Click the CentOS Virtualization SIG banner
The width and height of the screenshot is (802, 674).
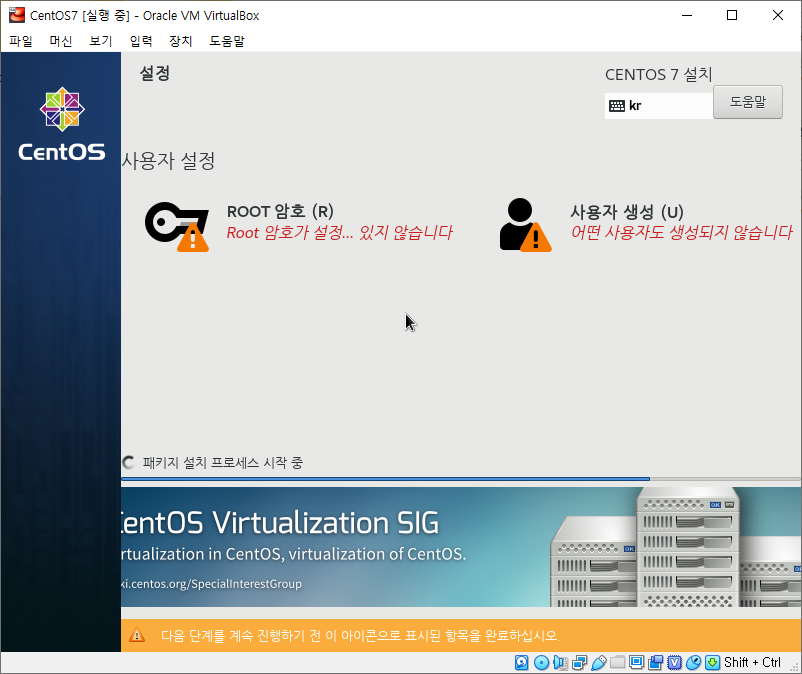pos(461,547)
